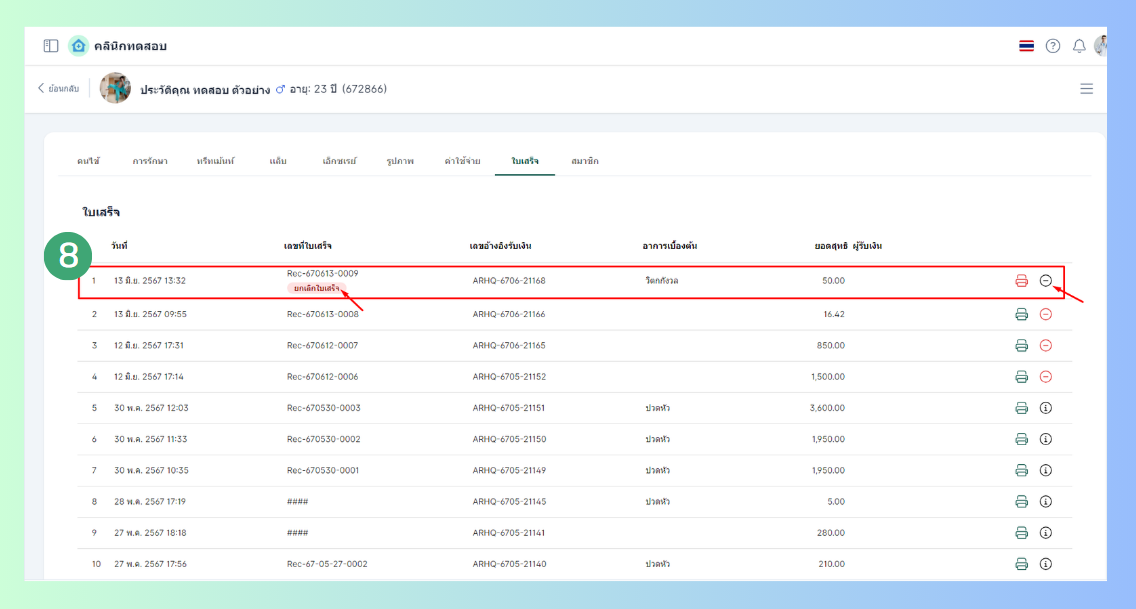
Task: Toggle the sidebar panel icon
Action: [x=51, y=46]
